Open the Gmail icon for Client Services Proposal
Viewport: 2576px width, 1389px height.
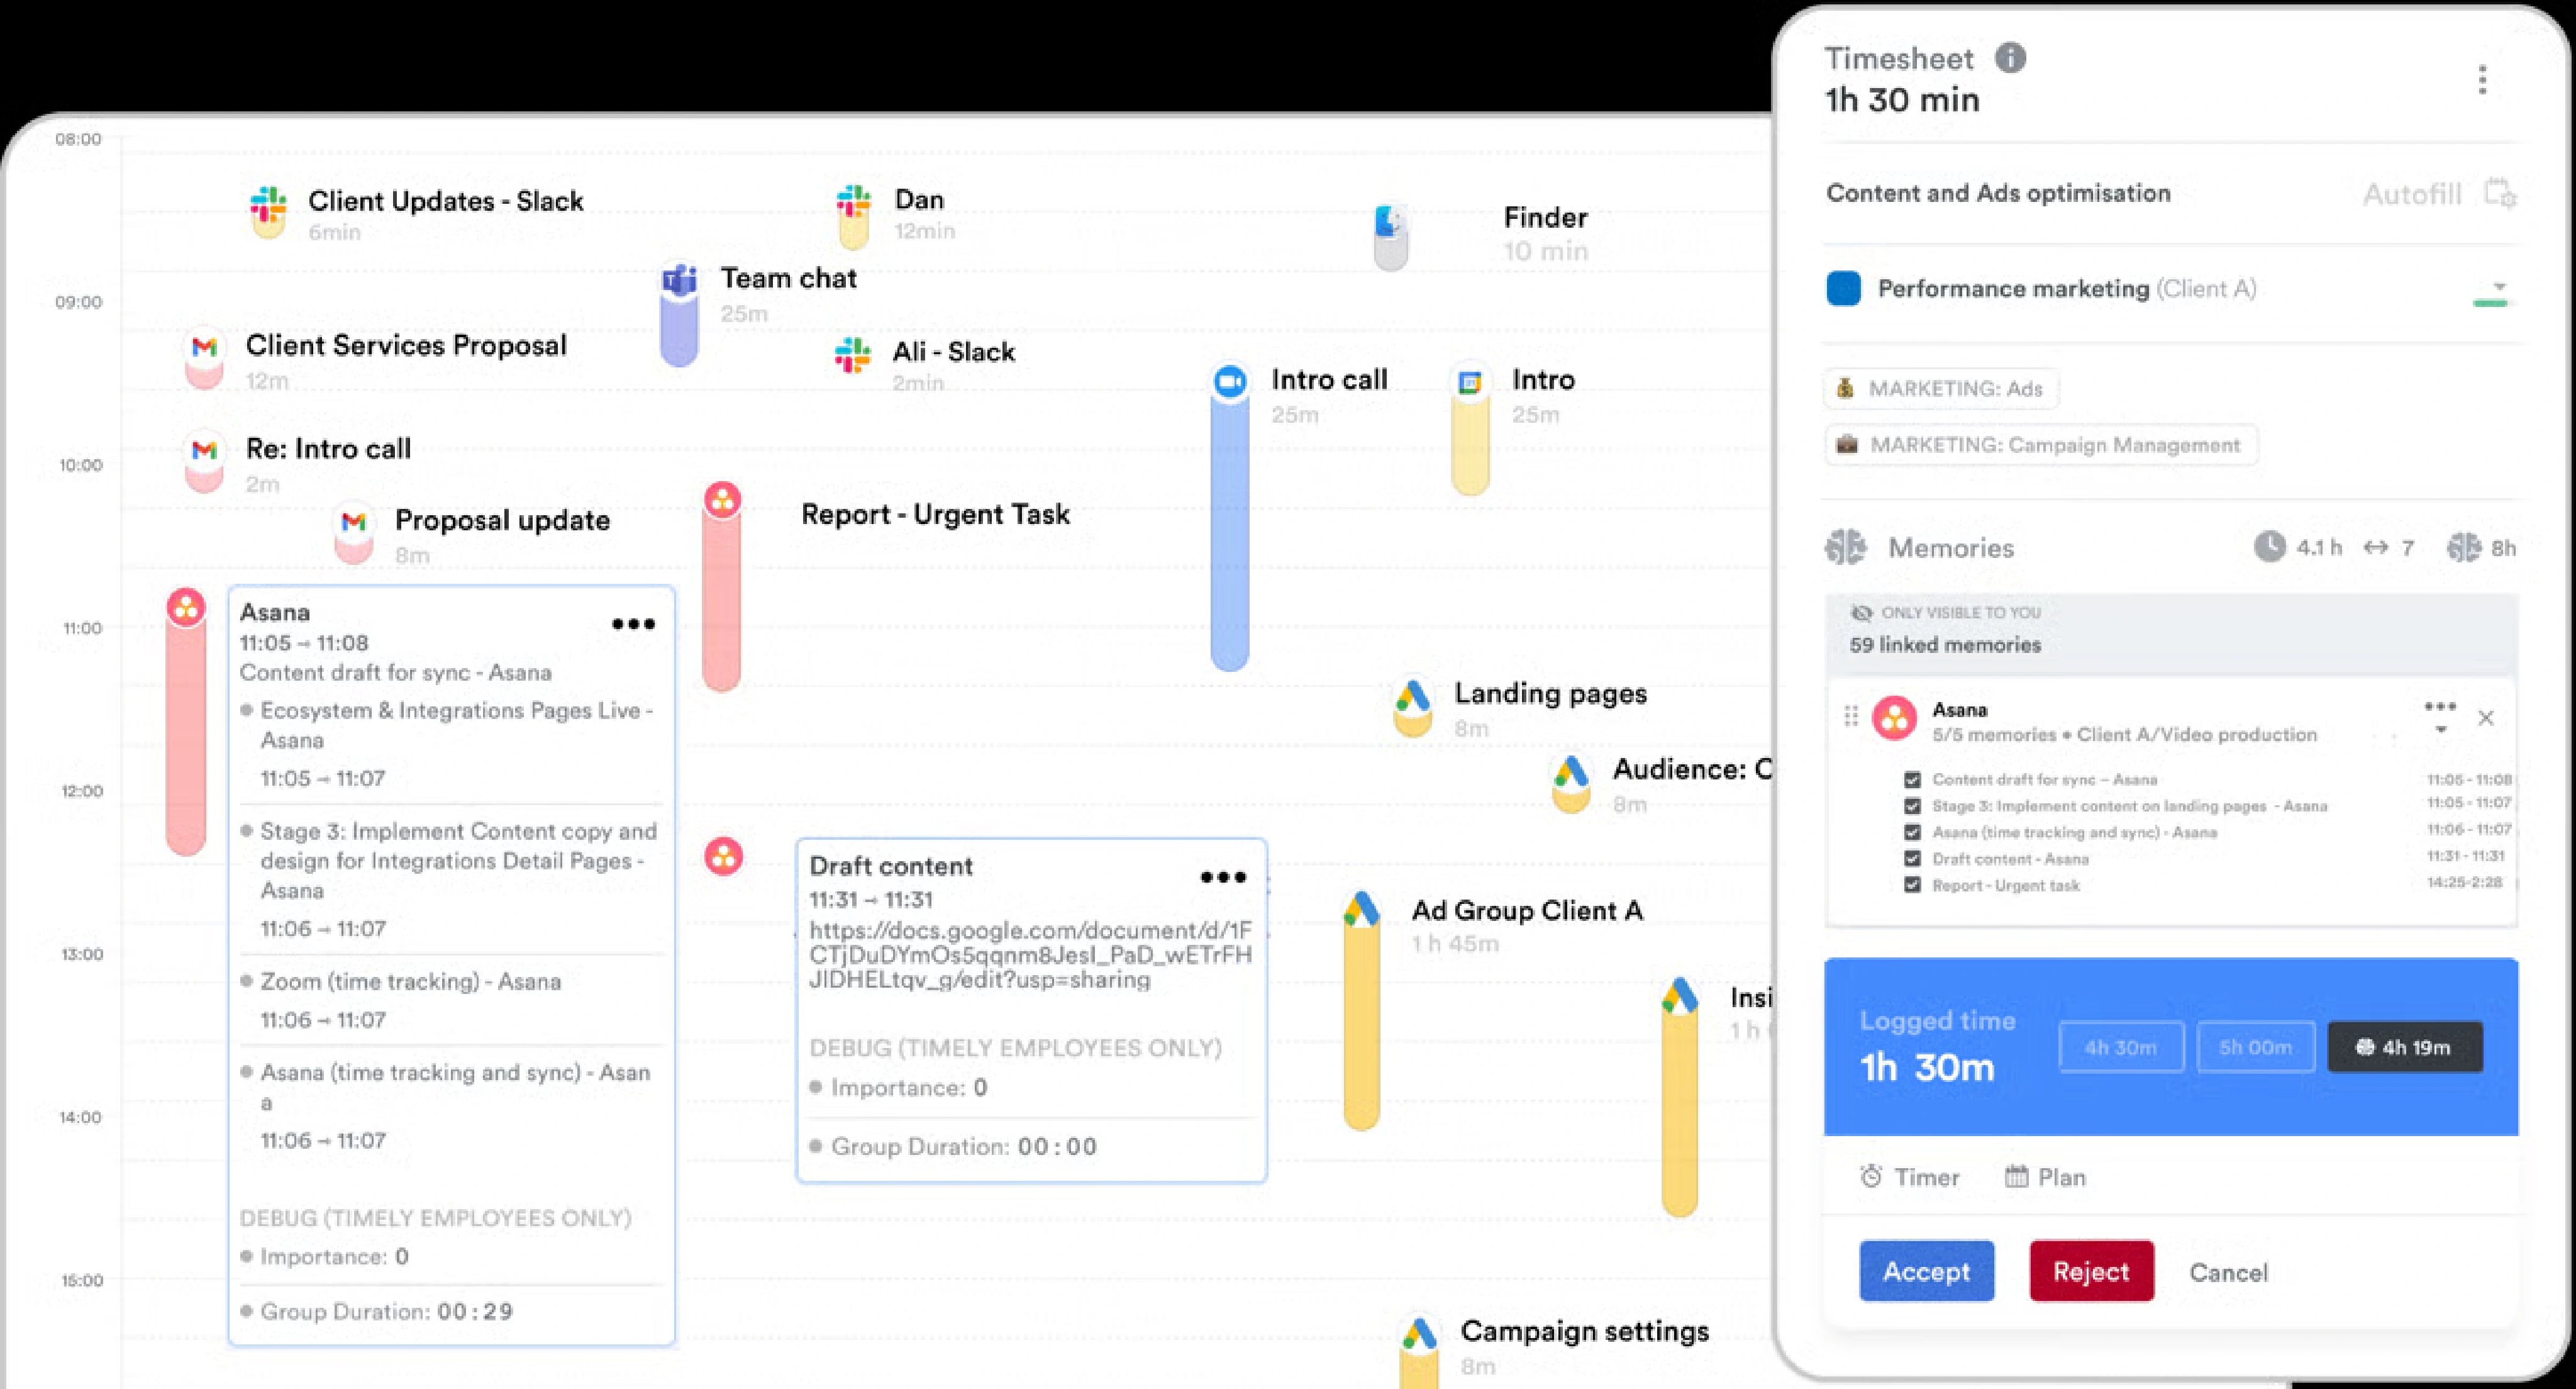[204, 347]
